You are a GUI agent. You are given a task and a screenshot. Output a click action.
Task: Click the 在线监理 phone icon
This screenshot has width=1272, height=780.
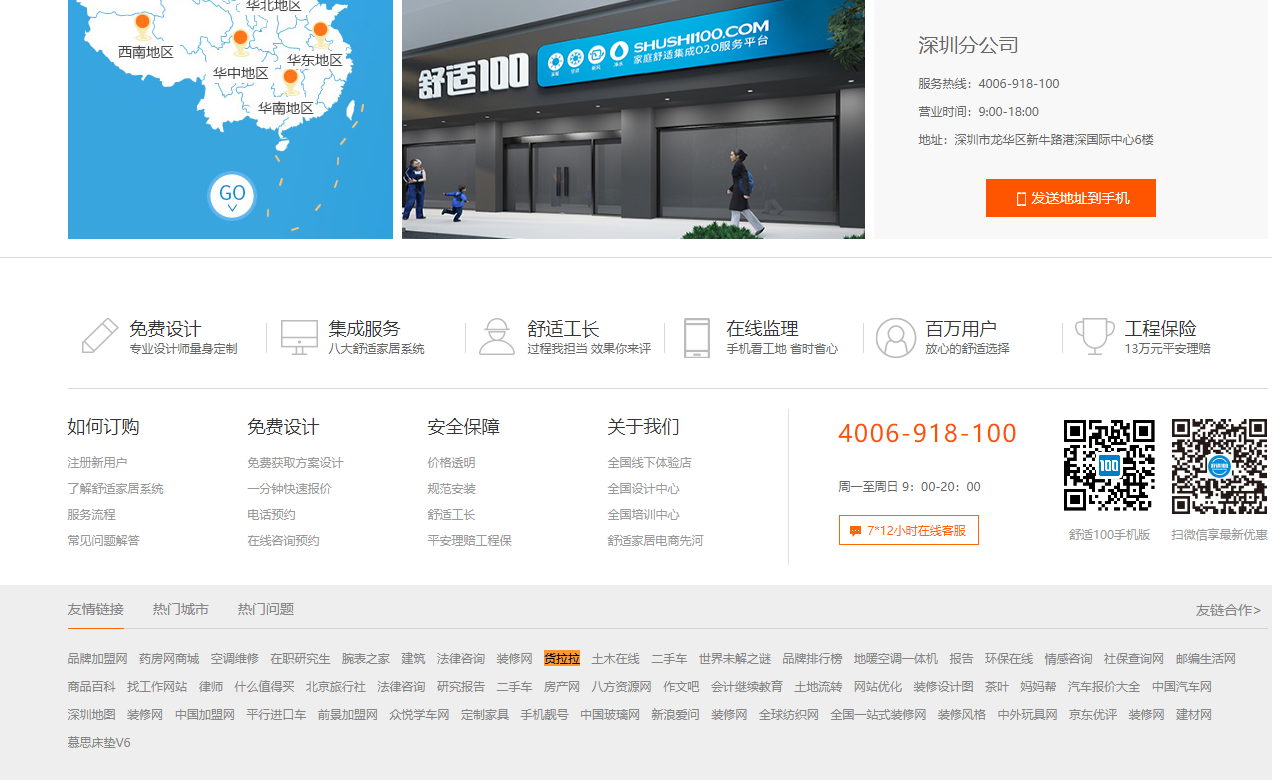696,337
